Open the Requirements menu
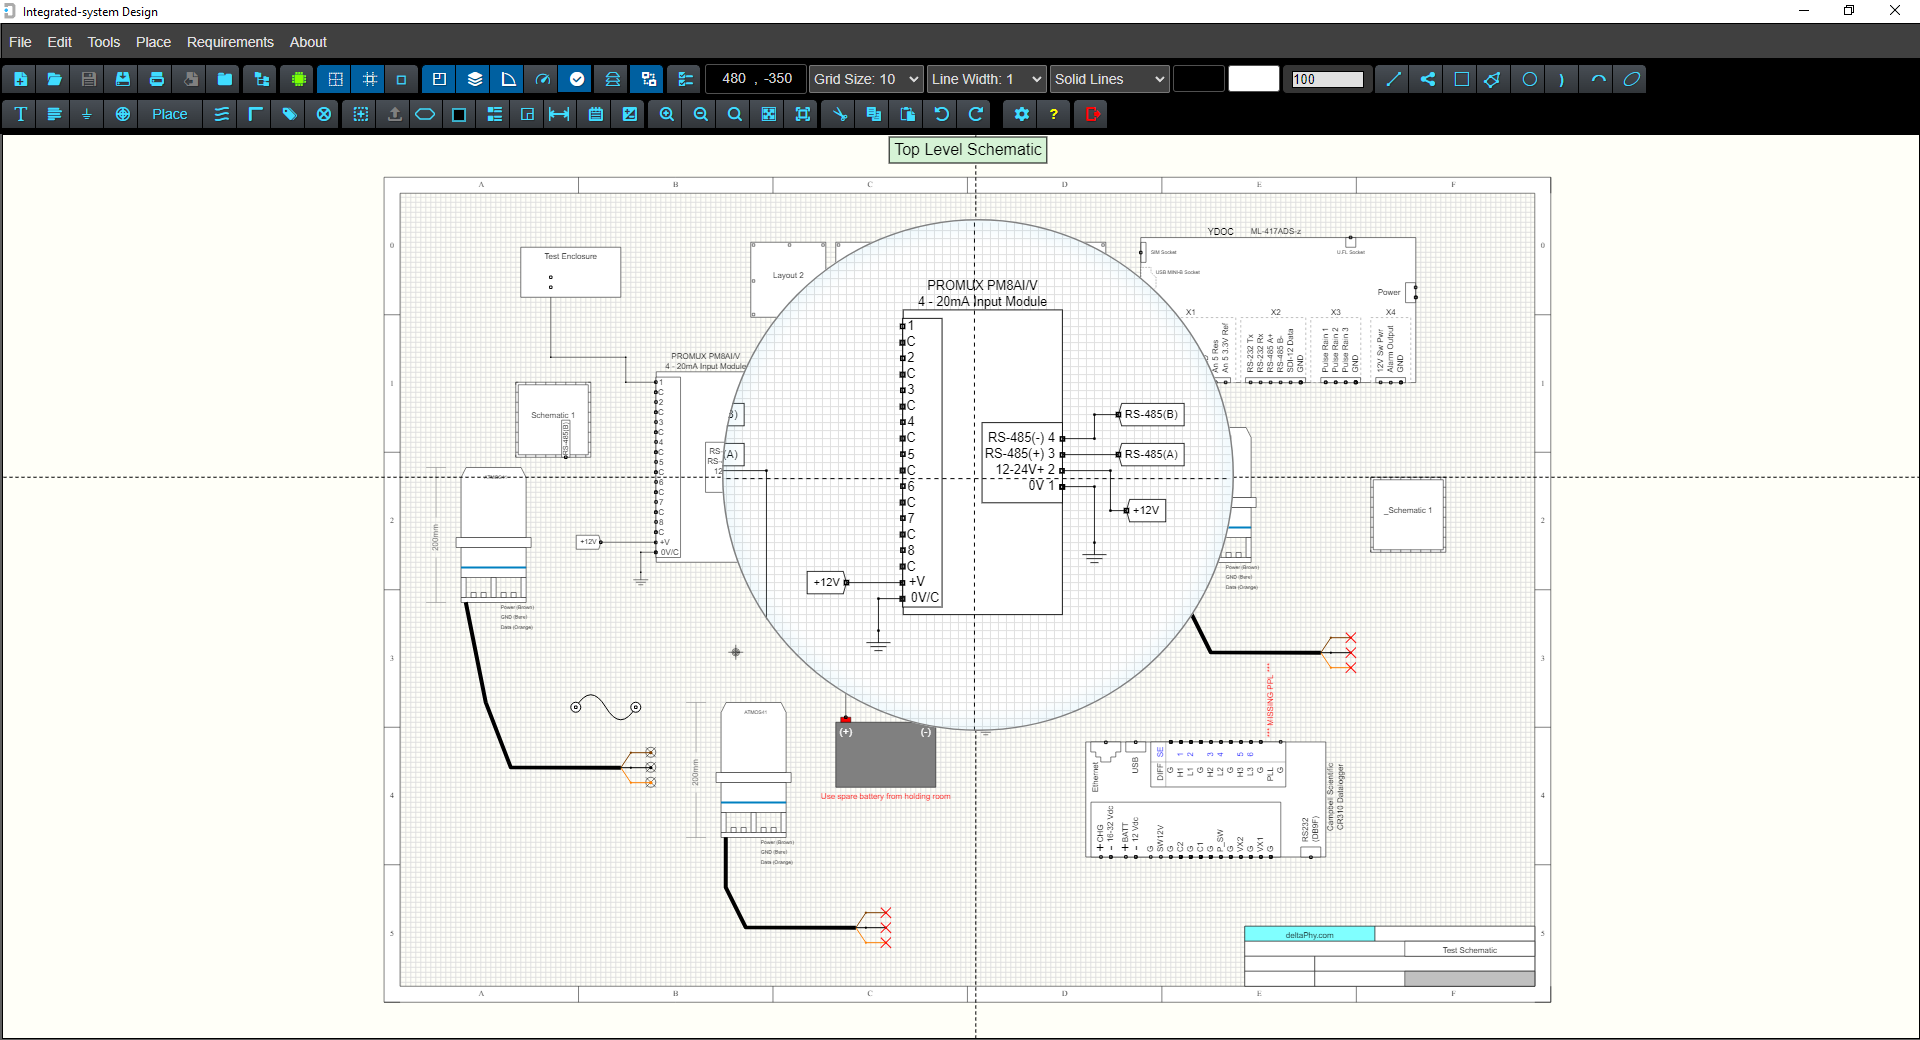The height and width of the screenshot is (1040, 1920). click(230, 42)
